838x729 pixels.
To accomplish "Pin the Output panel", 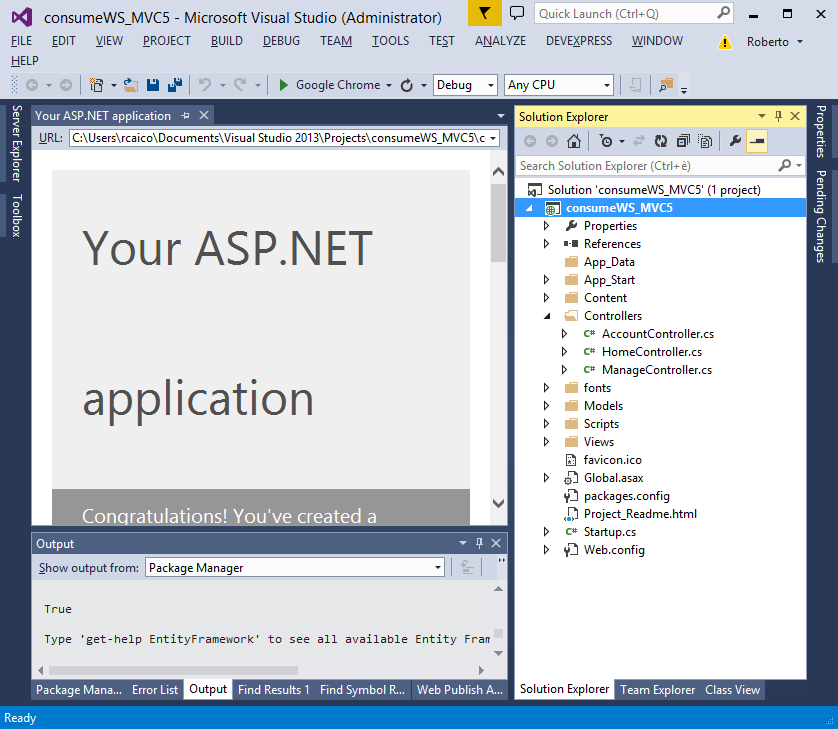I will pyautogui.click(x=479, y=543).
